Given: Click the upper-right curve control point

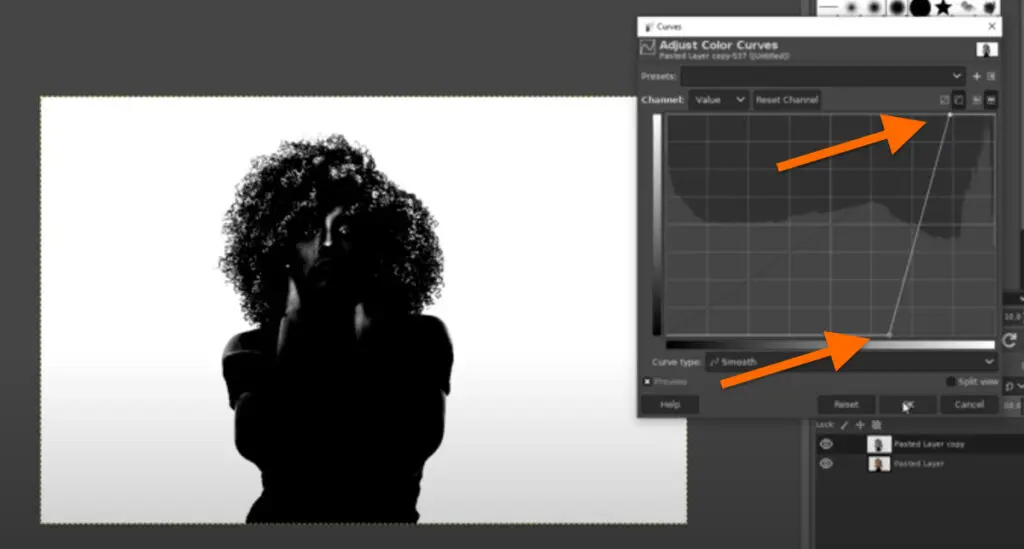Looking at the screenshot, I should pos(950,115).
